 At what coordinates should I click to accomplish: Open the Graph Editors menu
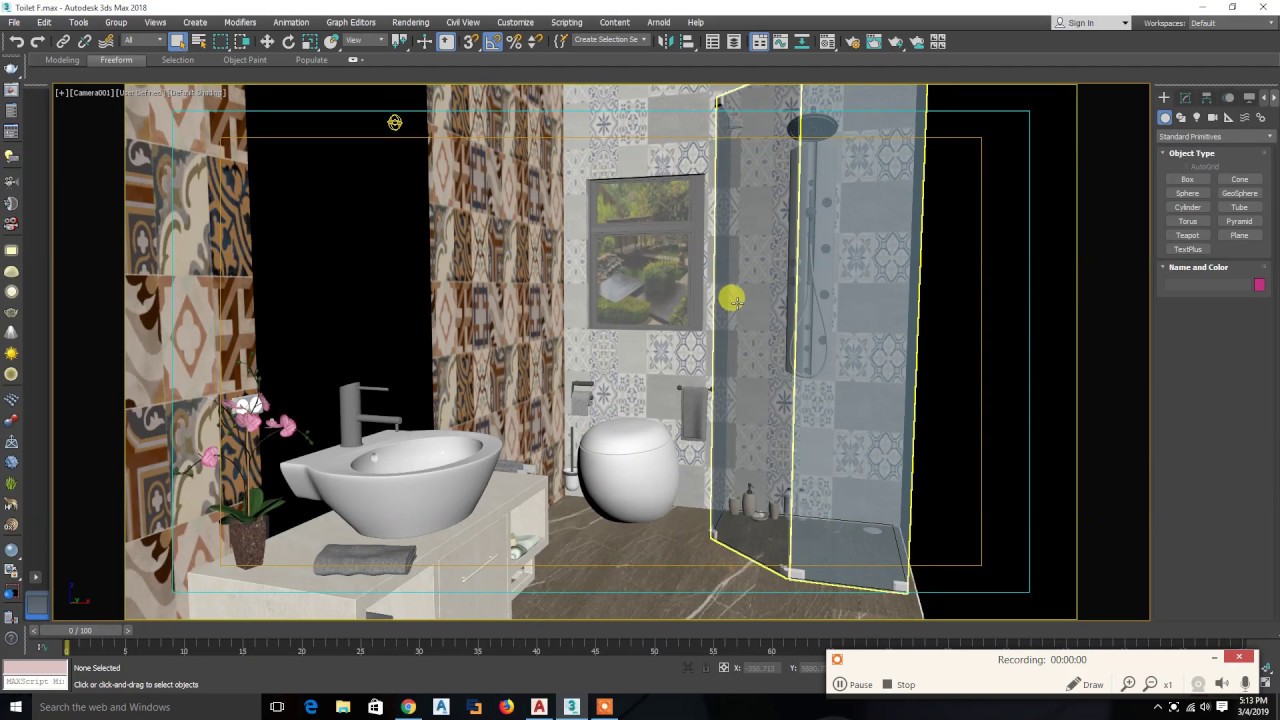(351, 22)
